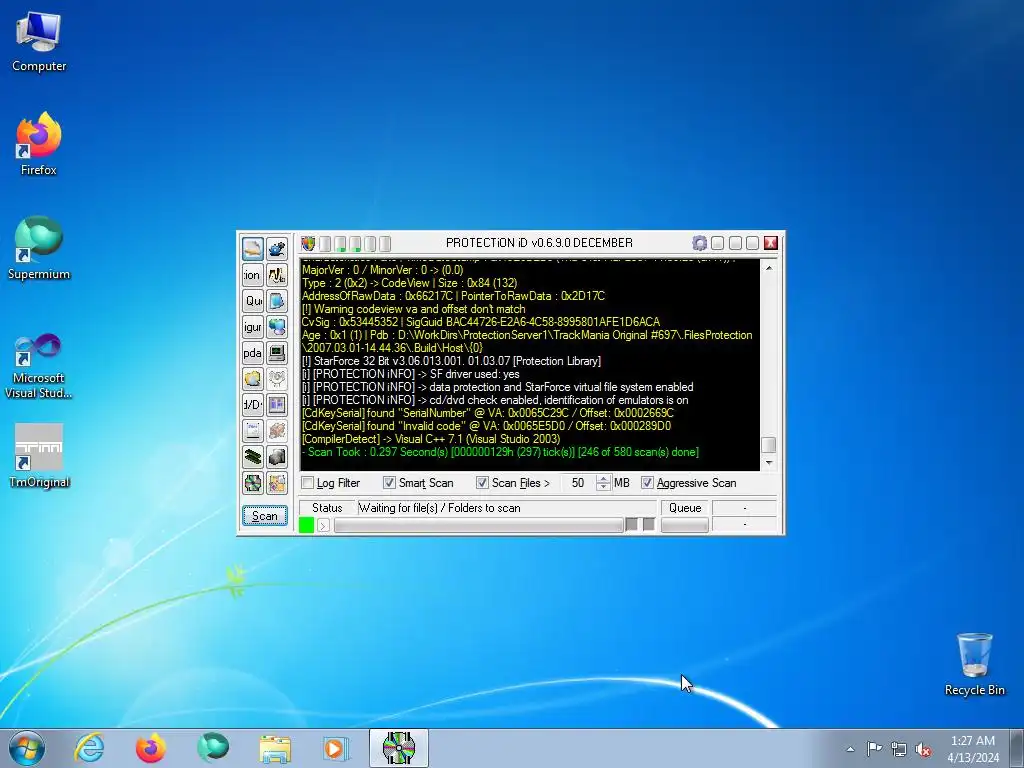1024x768 pixels.
Task: Click the faded chip icon in the sidebar
Action: [x=277, y=431]
